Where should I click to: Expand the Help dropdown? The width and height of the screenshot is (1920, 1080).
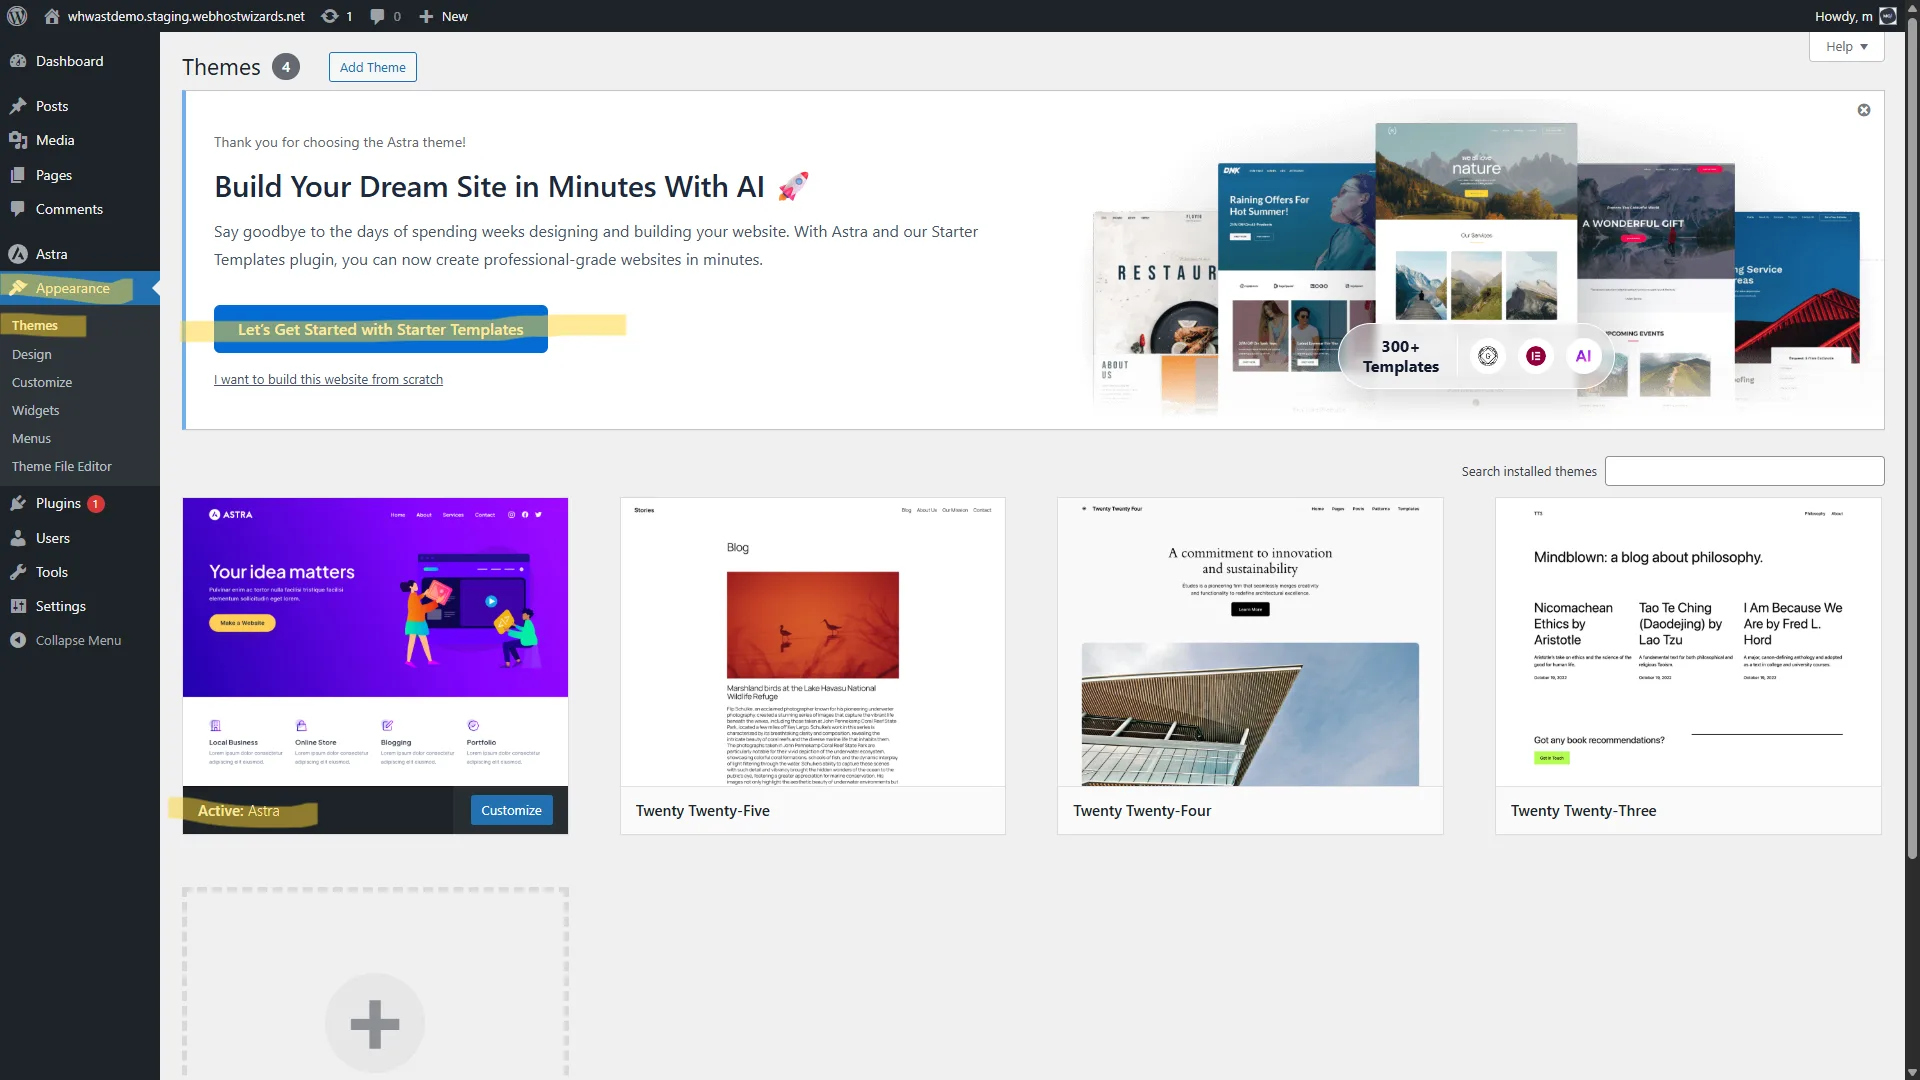[1845, 46]
